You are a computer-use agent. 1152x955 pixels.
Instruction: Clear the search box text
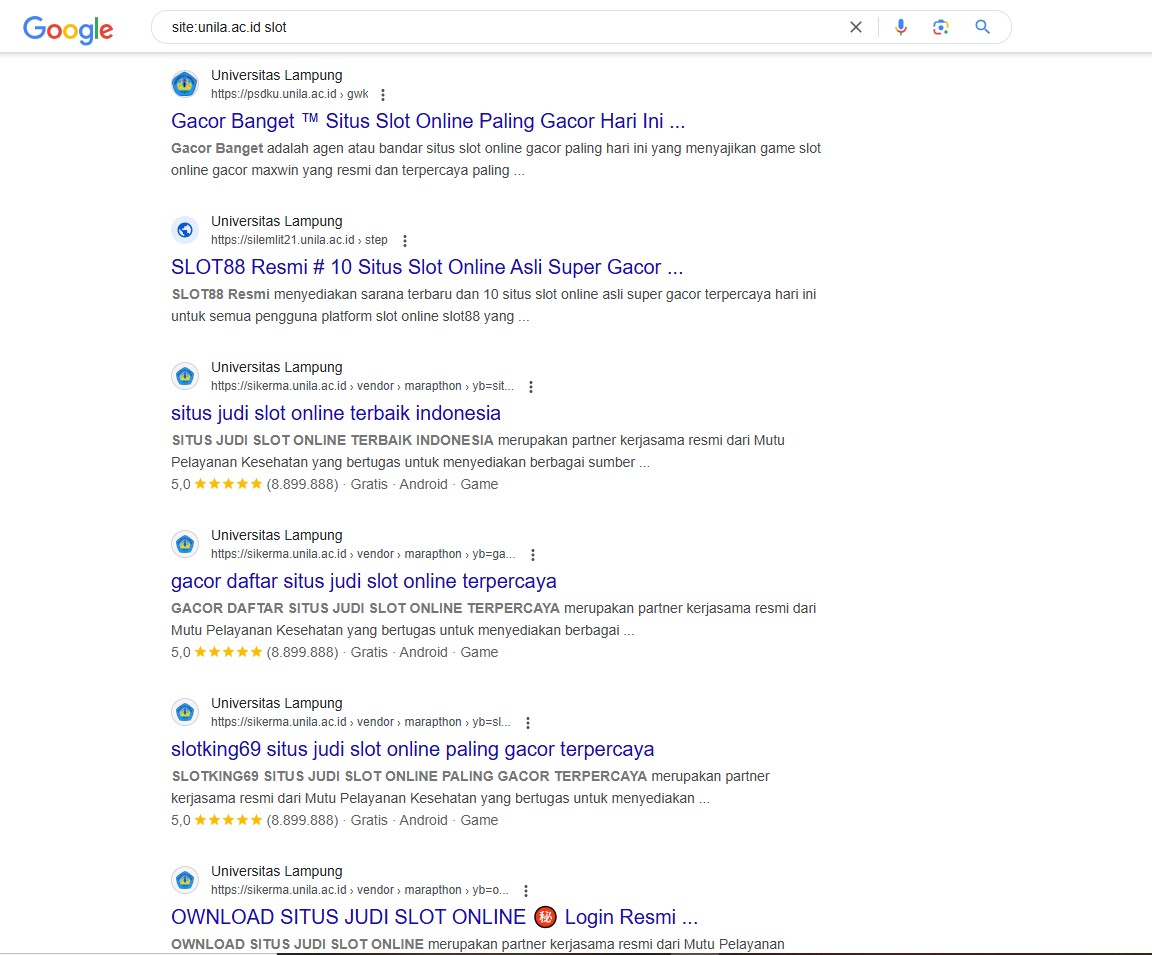pyautogui.click(x=855, y=28)
